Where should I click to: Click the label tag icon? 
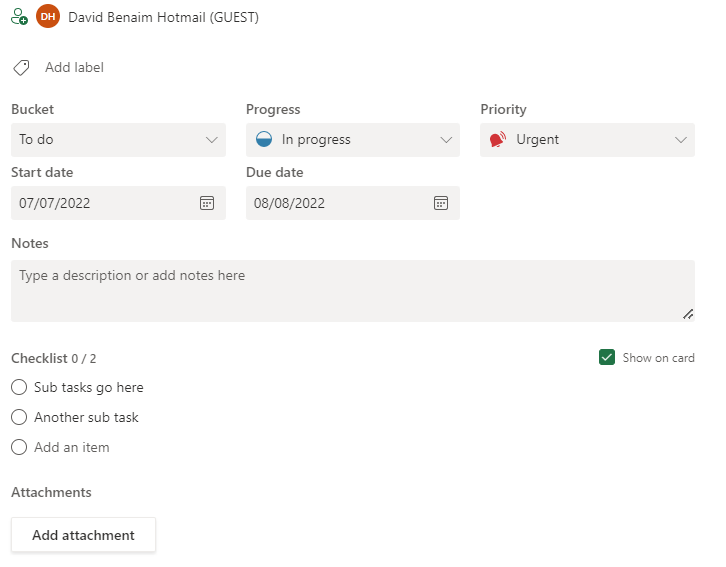(20, 68)
